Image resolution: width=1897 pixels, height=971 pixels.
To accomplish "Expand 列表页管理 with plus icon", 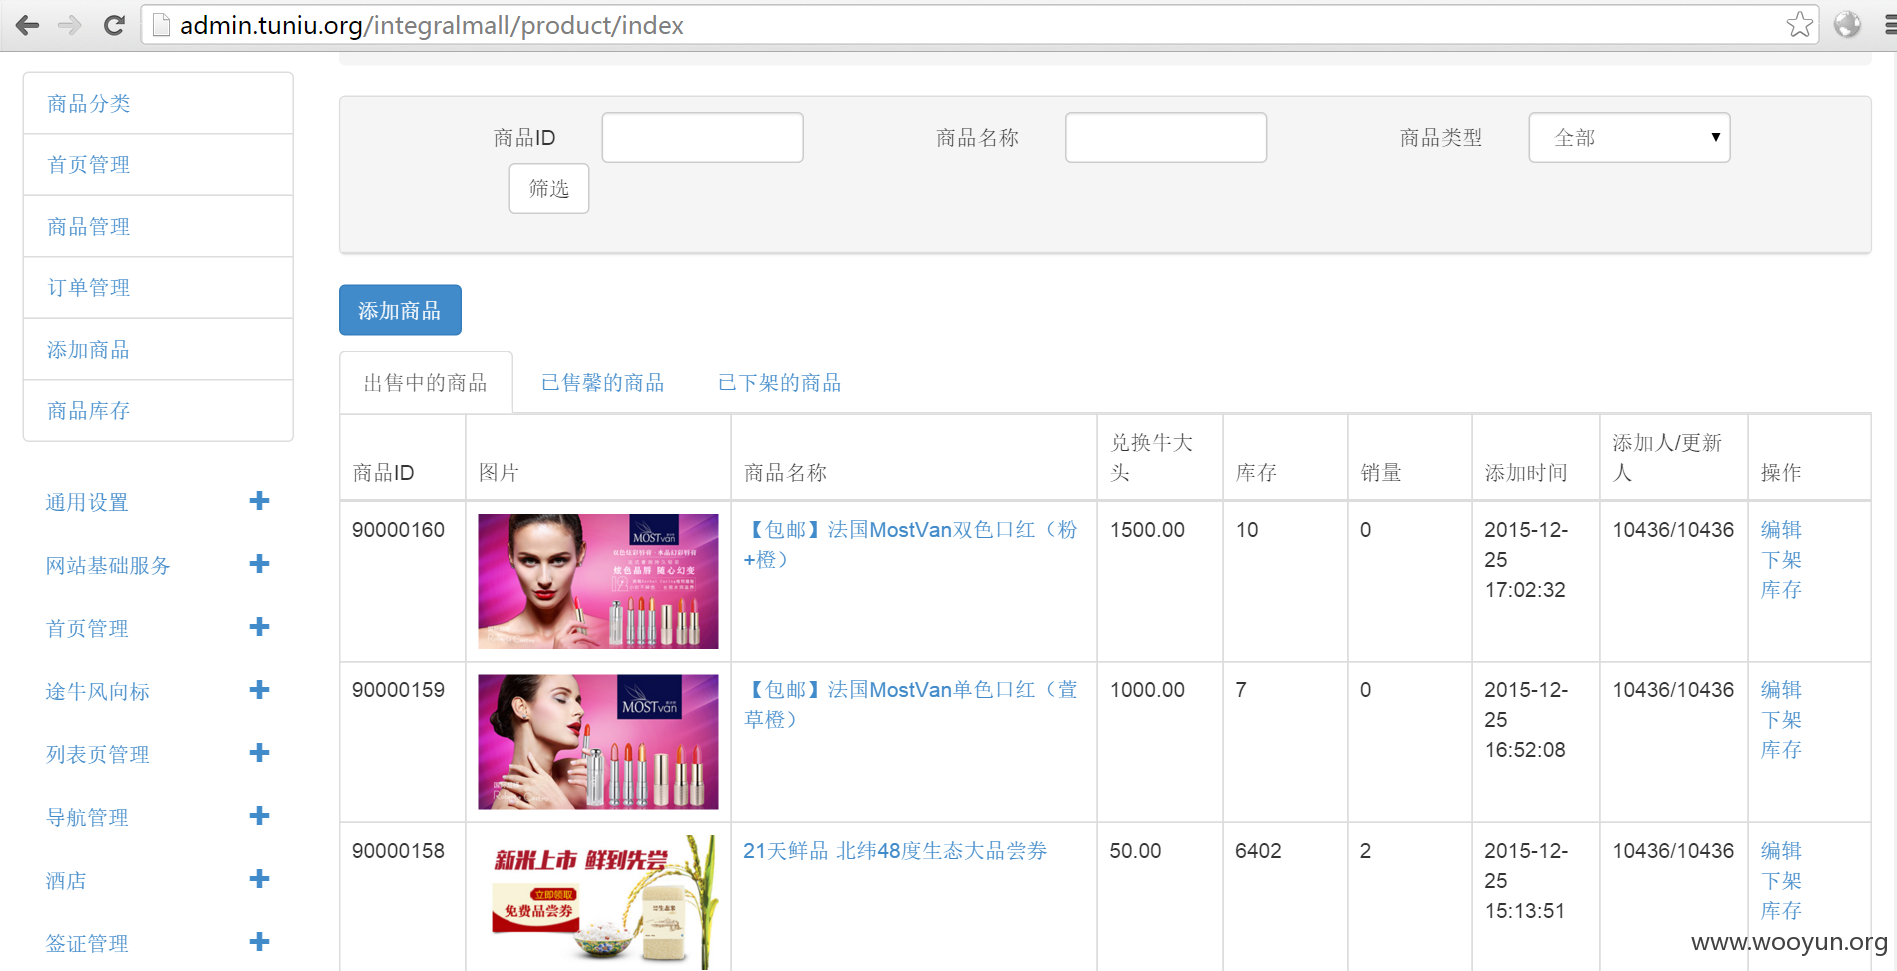I will click(259, 753).
